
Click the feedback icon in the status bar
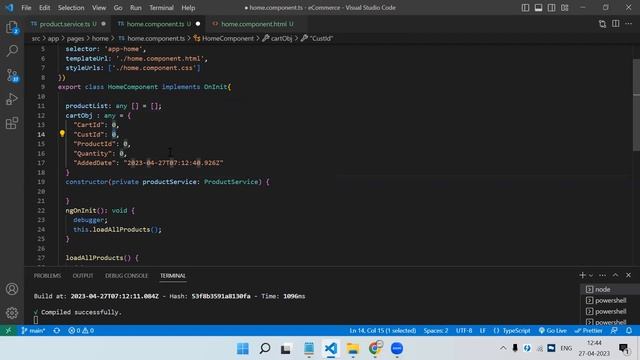(614, 330)
